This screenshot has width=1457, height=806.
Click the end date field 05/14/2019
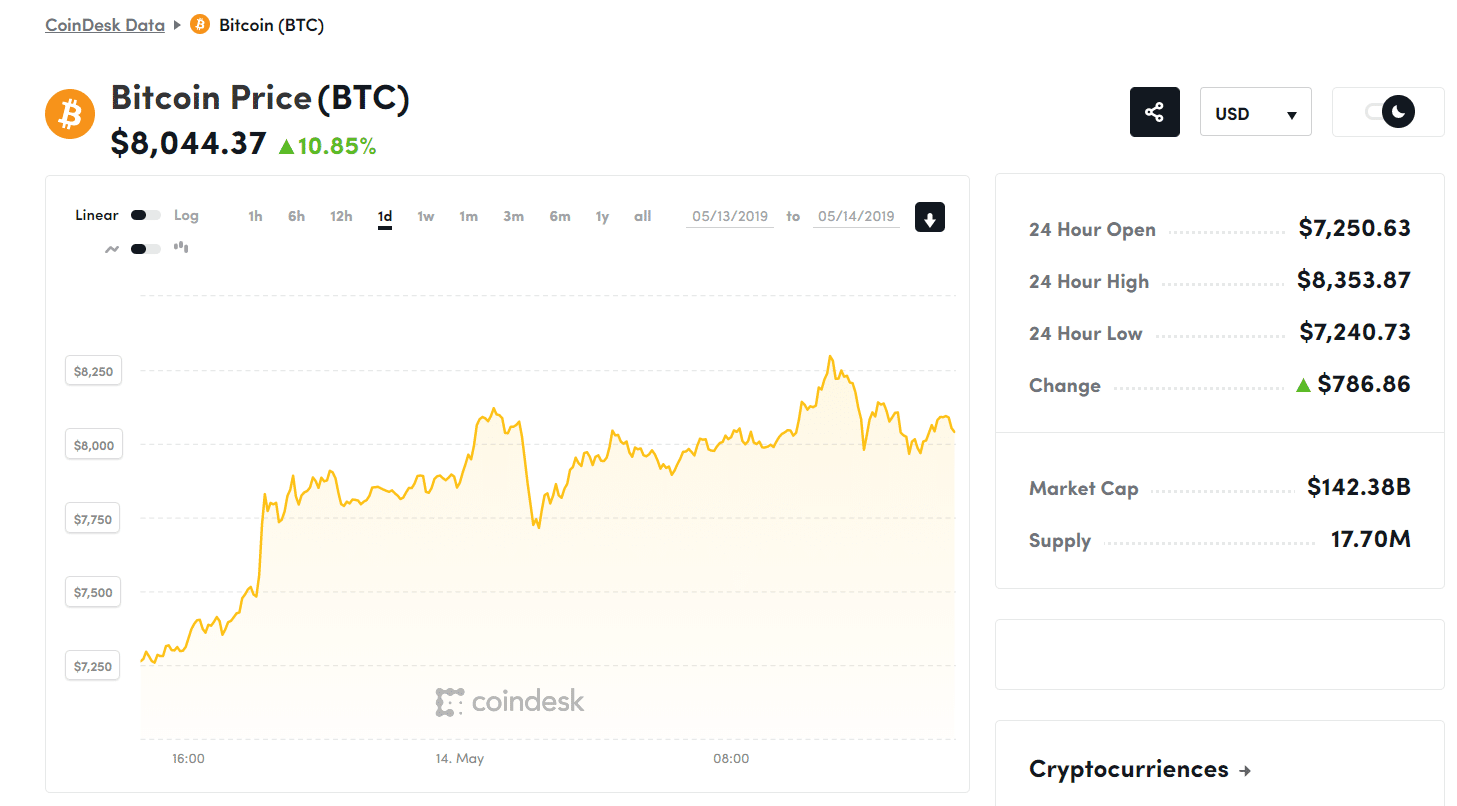point(856,216)
